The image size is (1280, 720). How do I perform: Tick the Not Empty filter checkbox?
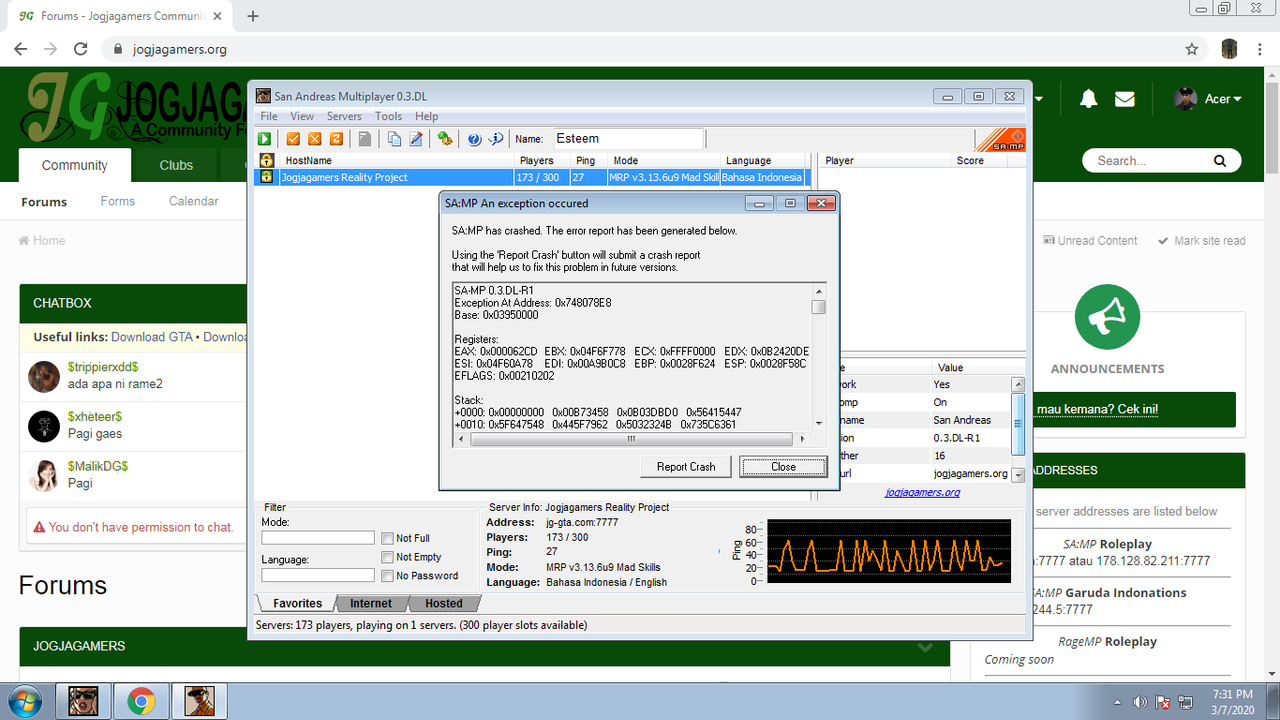coord(387,557)
